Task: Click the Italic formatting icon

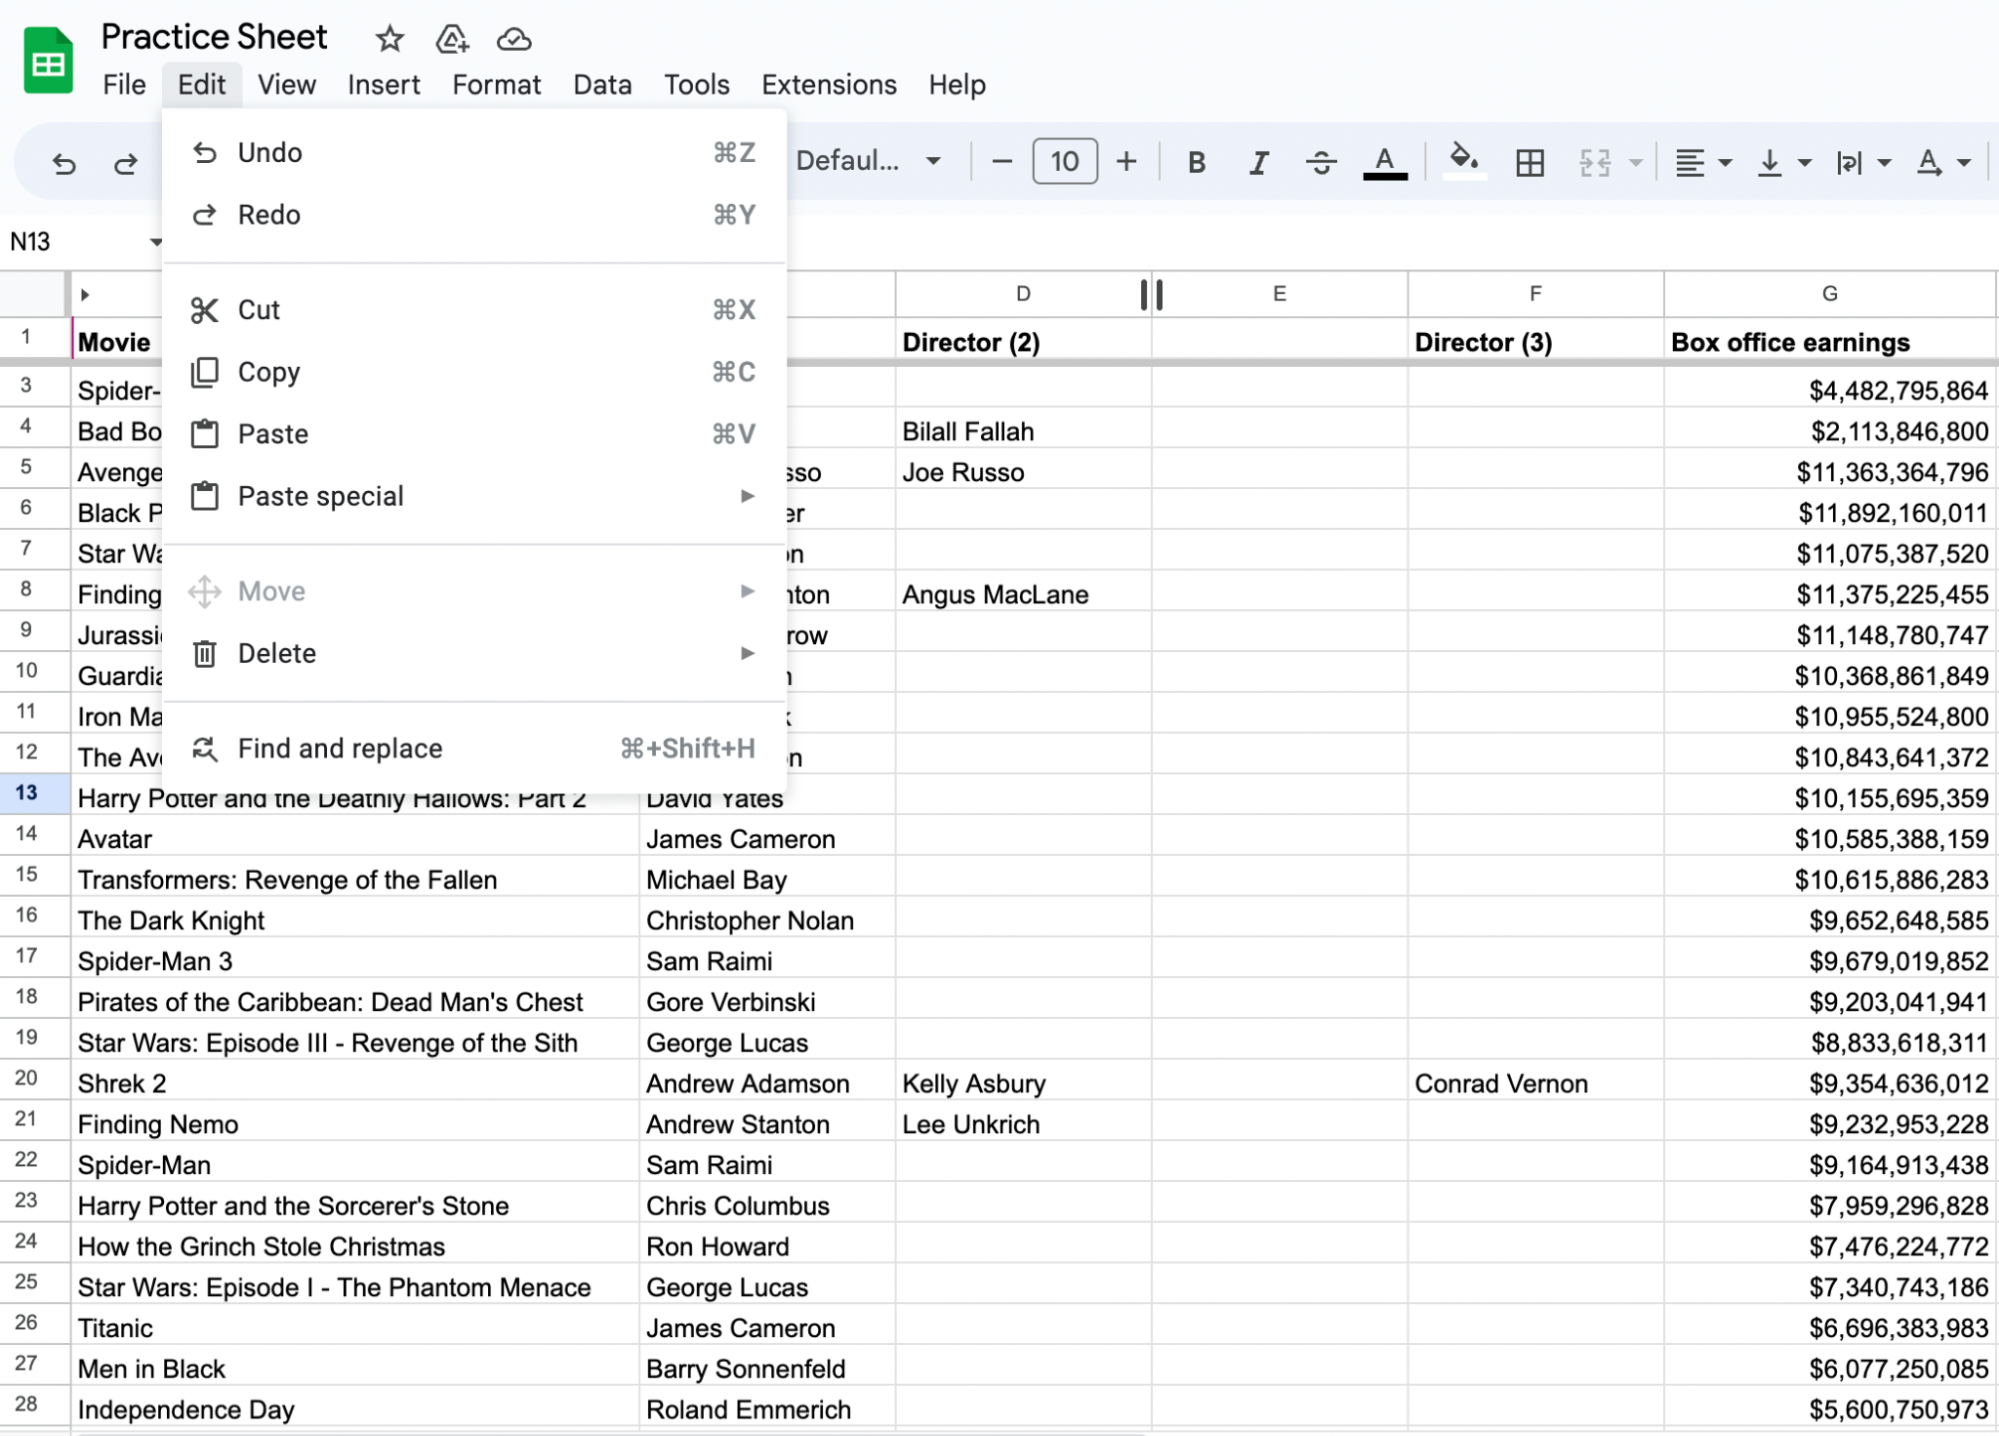Action: coord(1259,161)
